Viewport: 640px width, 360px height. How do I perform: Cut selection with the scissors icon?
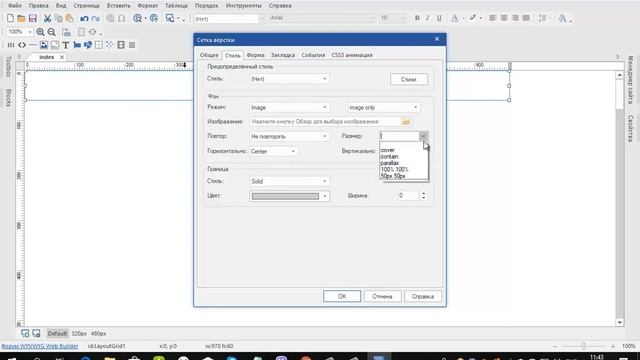[x=47, y=18]
